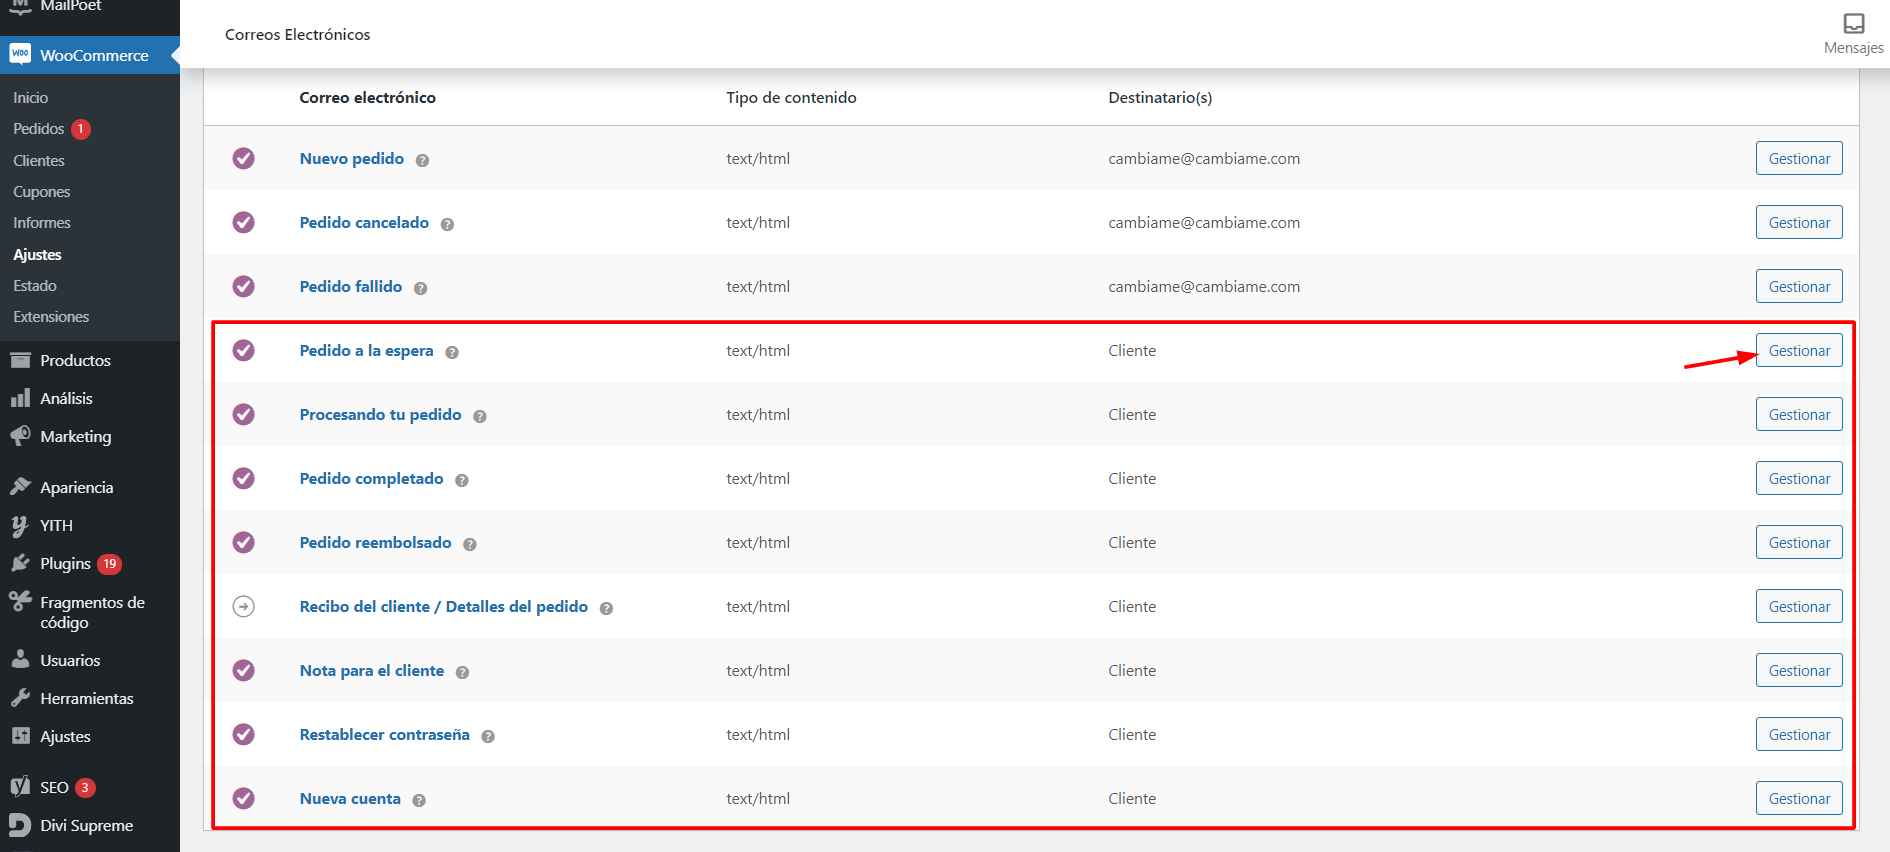
Task: Open Estado in WooCommerce submenu
Action: [34, 285]
